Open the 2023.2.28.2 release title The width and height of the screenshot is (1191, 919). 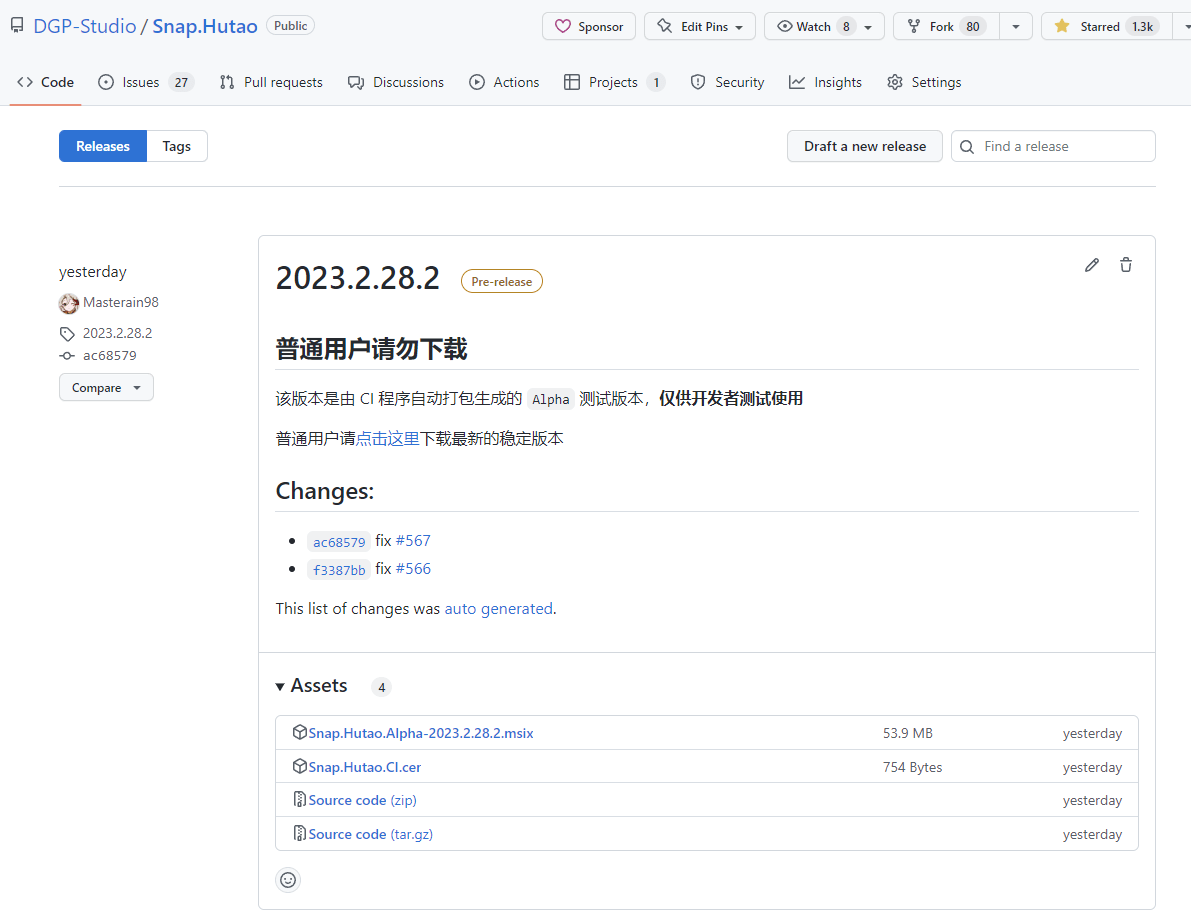tap(358, 279)
